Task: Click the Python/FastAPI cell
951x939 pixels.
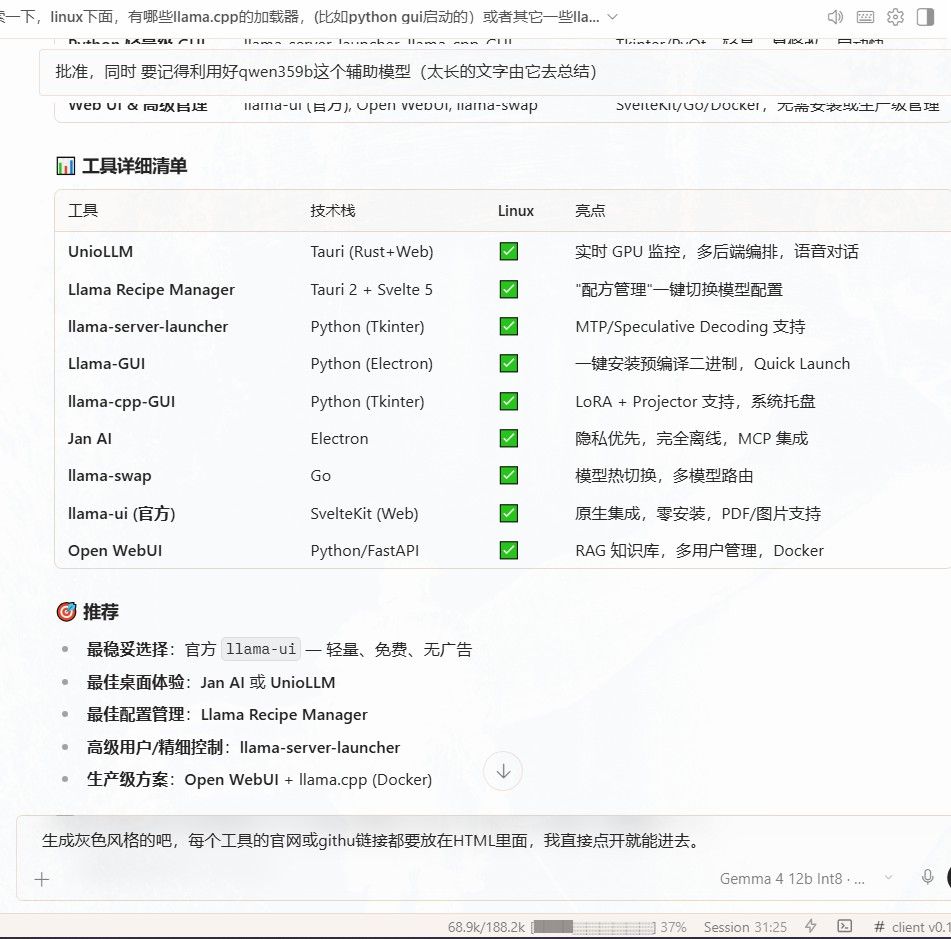Action: click(x=365, y=550)
